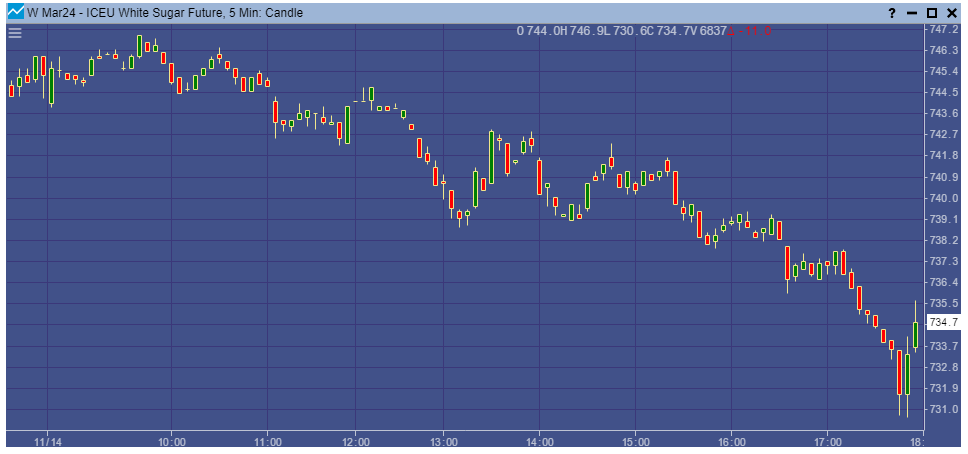Viewport: 968px width, 454px height.
Task: Click the 10:00 time axis label
Action: (172, 442)
